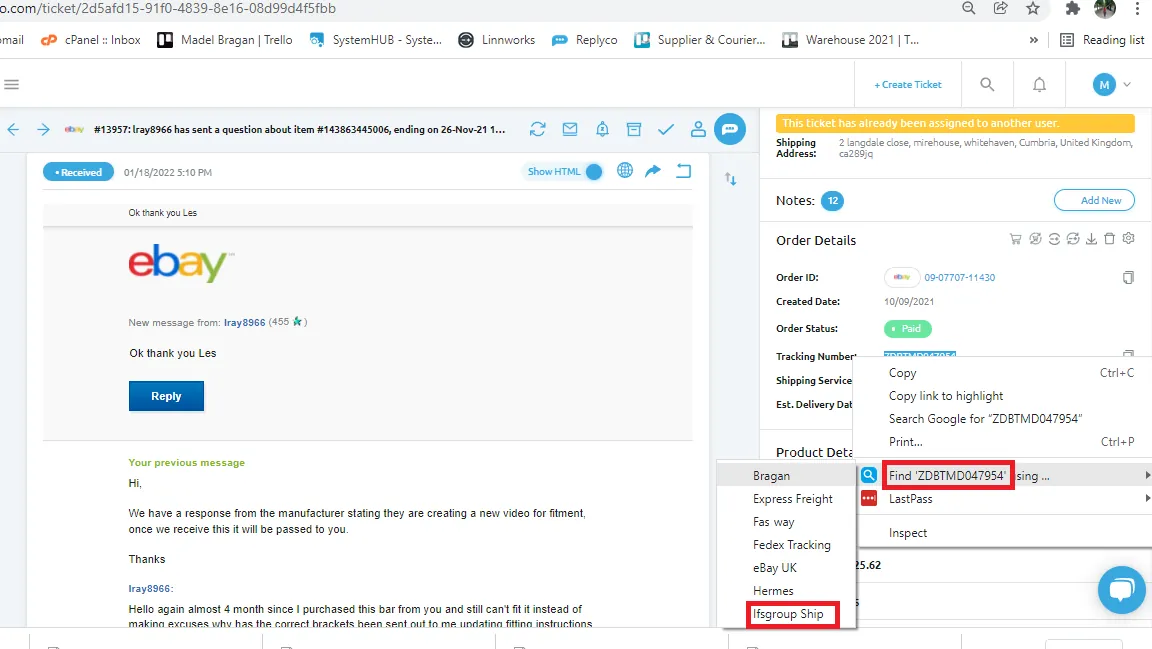
Task: Open the Replyco bookmark
Action: 585,40
